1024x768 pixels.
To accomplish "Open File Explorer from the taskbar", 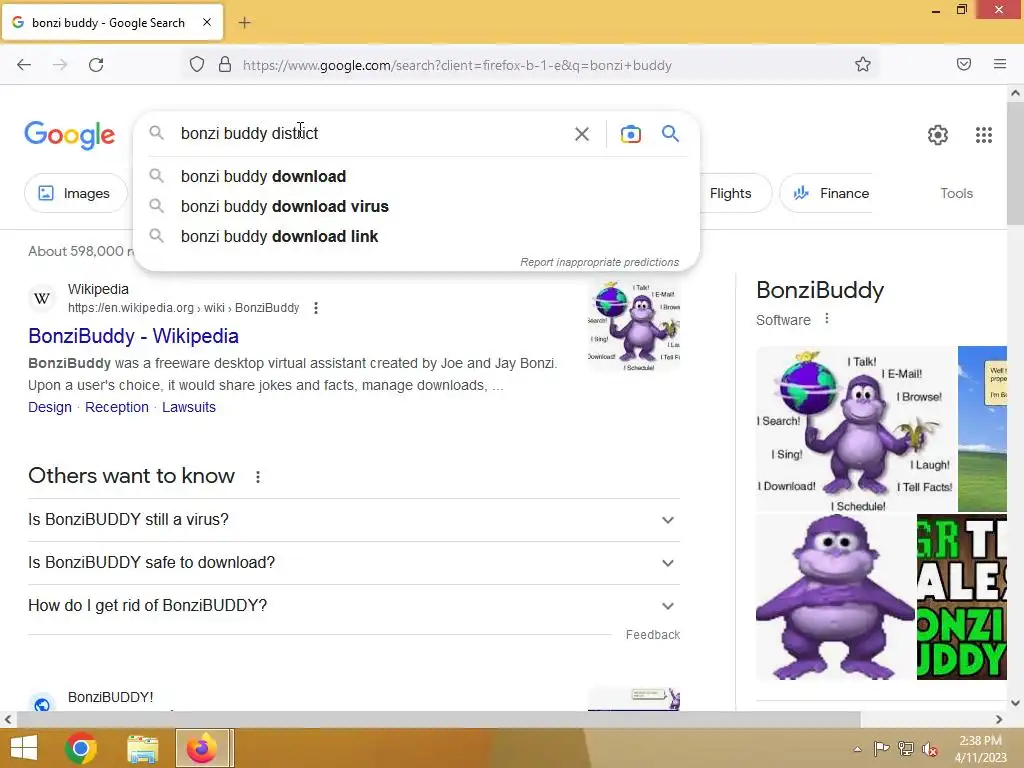I will 142,748.
